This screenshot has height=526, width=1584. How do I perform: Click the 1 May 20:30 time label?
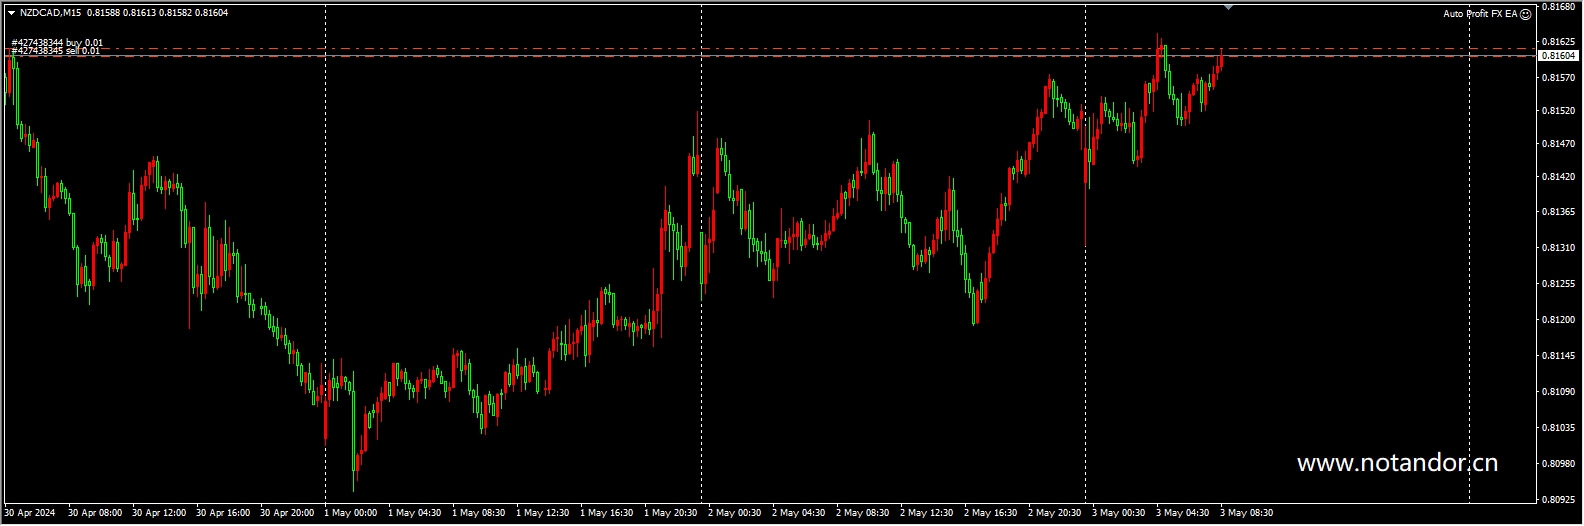671,513
